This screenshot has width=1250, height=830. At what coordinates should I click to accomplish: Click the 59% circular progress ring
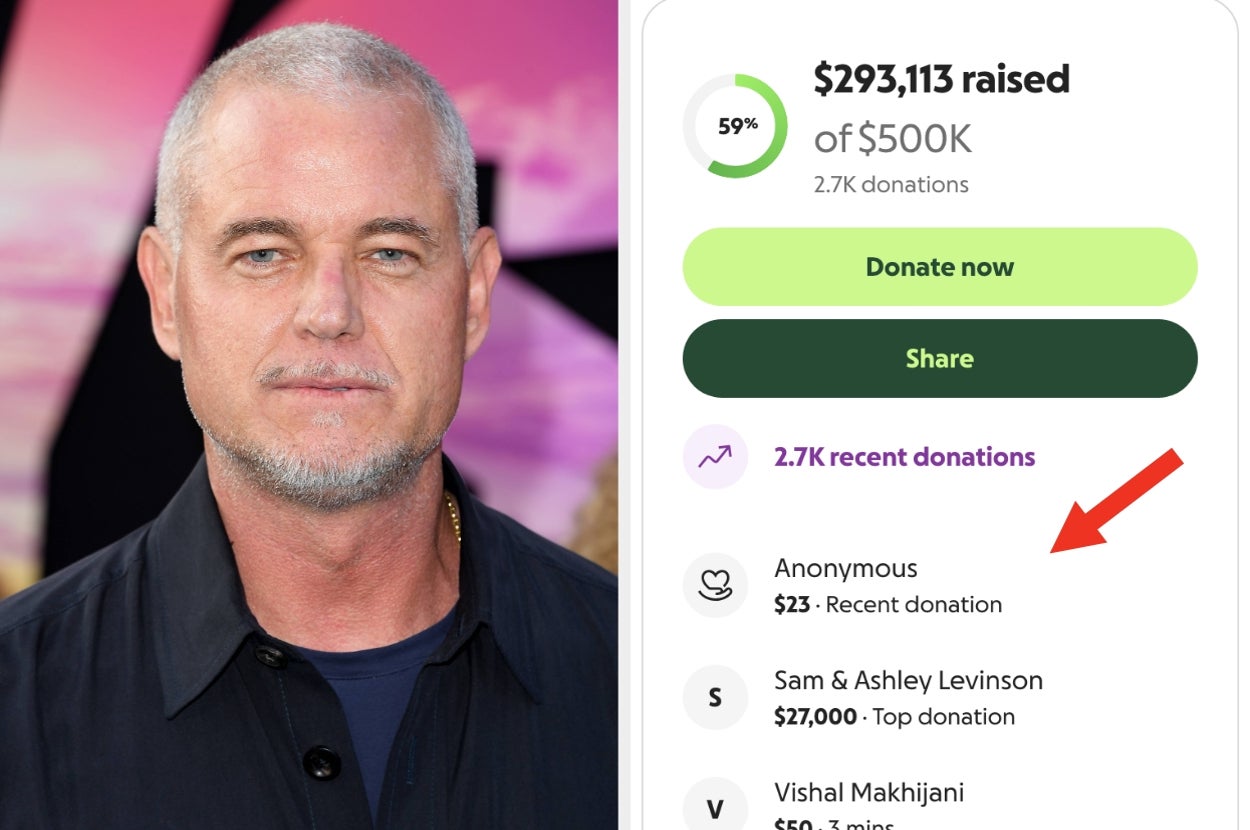pyautogui.click(x=735, y=126)
